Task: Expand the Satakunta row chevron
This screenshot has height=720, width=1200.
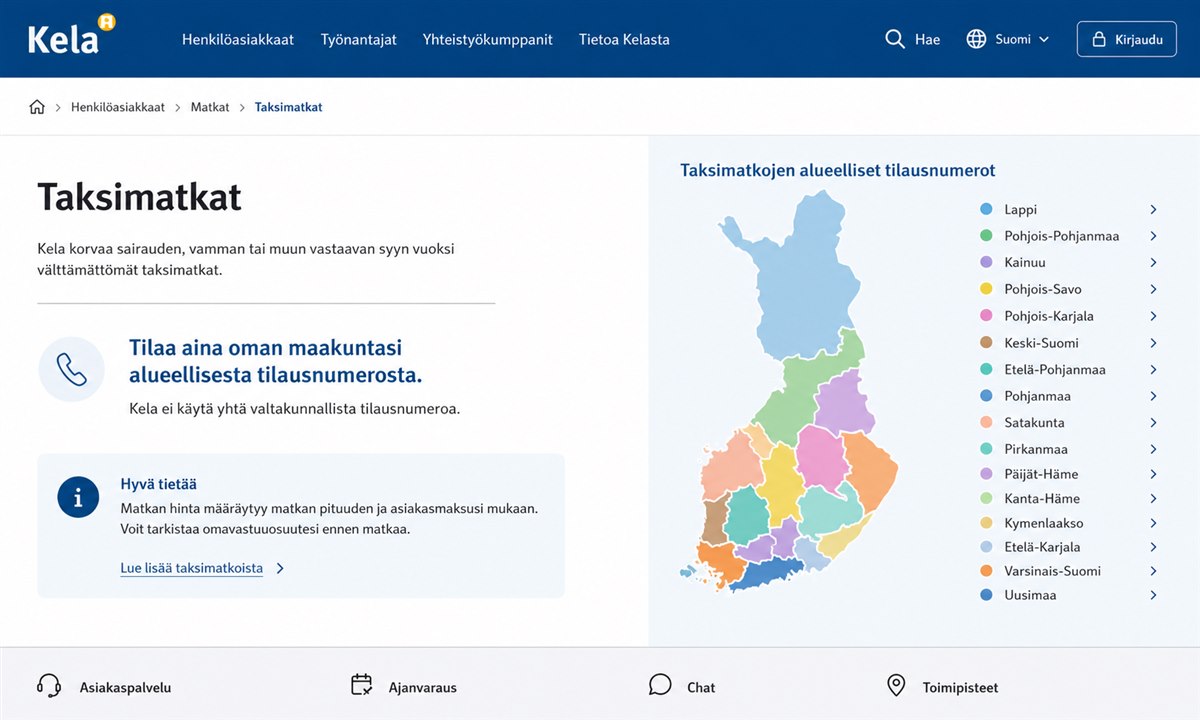Action: 1153,423
